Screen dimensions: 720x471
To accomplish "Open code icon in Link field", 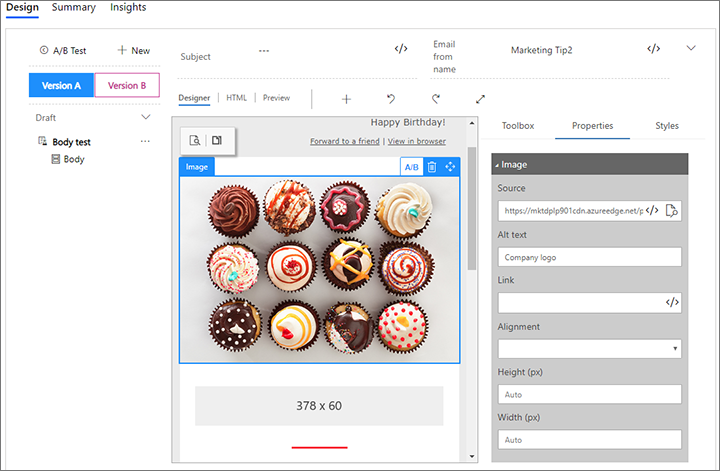I will coord(672,302).
